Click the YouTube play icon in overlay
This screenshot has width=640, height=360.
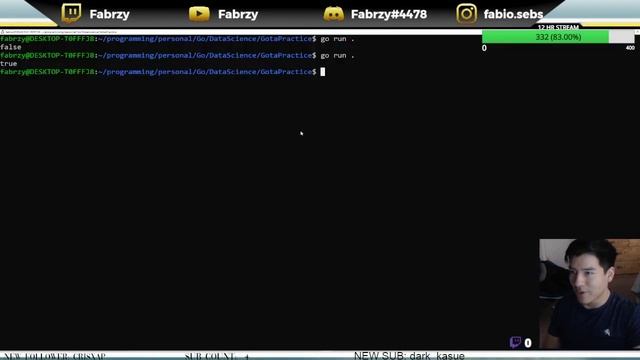[199, 14]
